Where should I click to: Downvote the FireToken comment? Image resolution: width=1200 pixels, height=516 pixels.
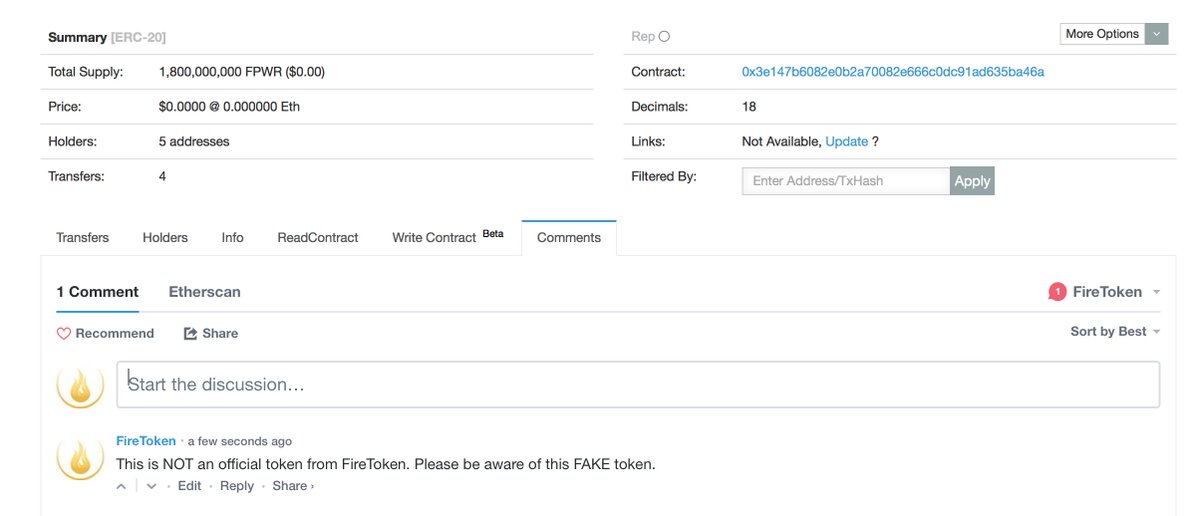pyautogui.click(x=151, y=486)
